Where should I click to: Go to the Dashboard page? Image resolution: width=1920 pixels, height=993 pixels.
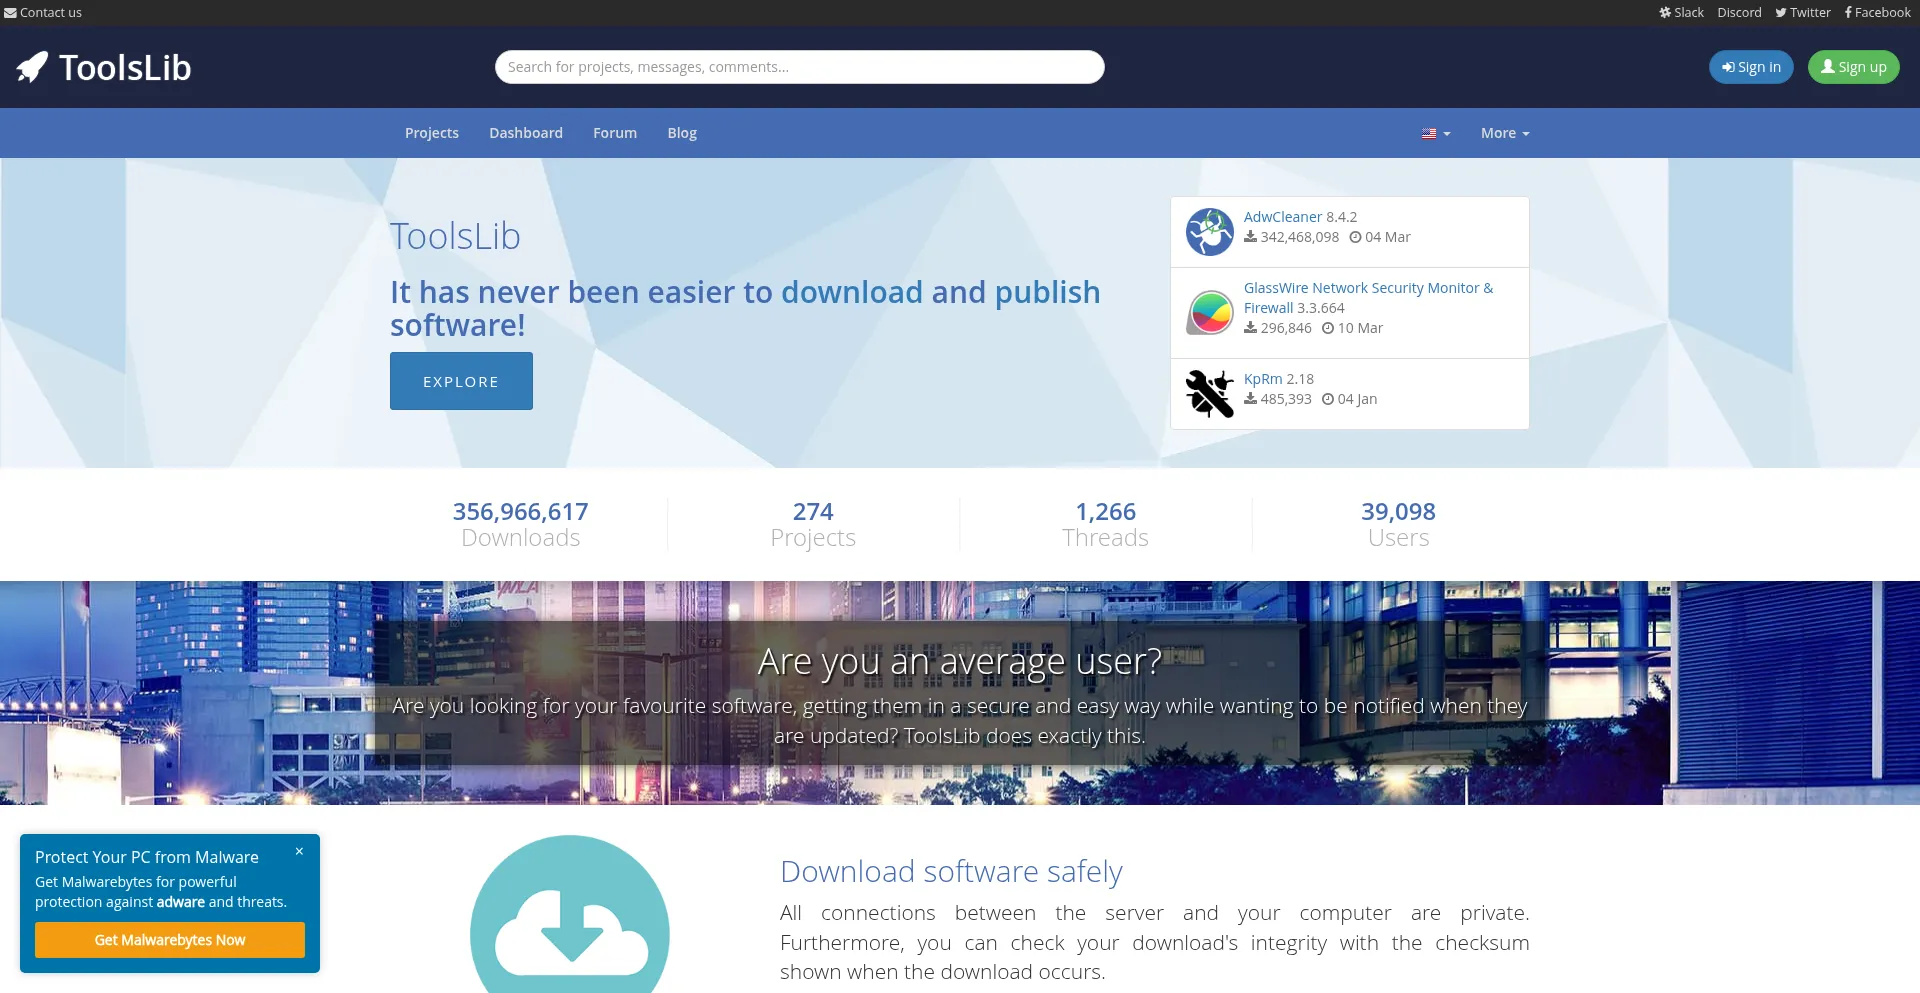526,133
